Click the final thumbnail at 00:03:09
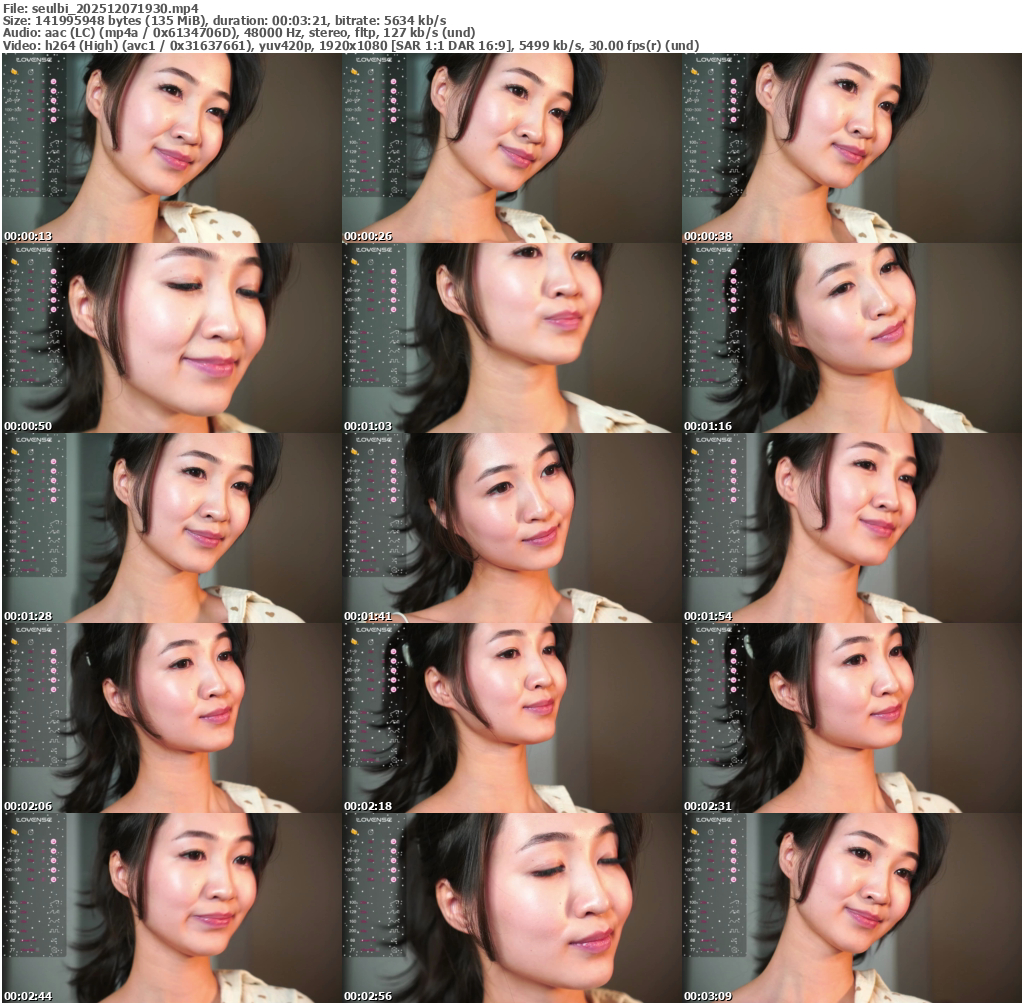This screenshot has width=1024, height=1003. (851, 907)
